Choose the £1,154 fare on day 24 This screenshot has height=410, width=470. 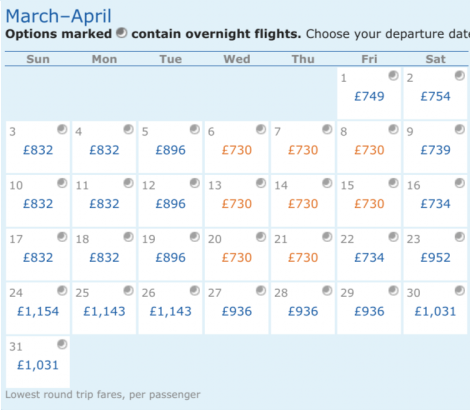[38, 311]
